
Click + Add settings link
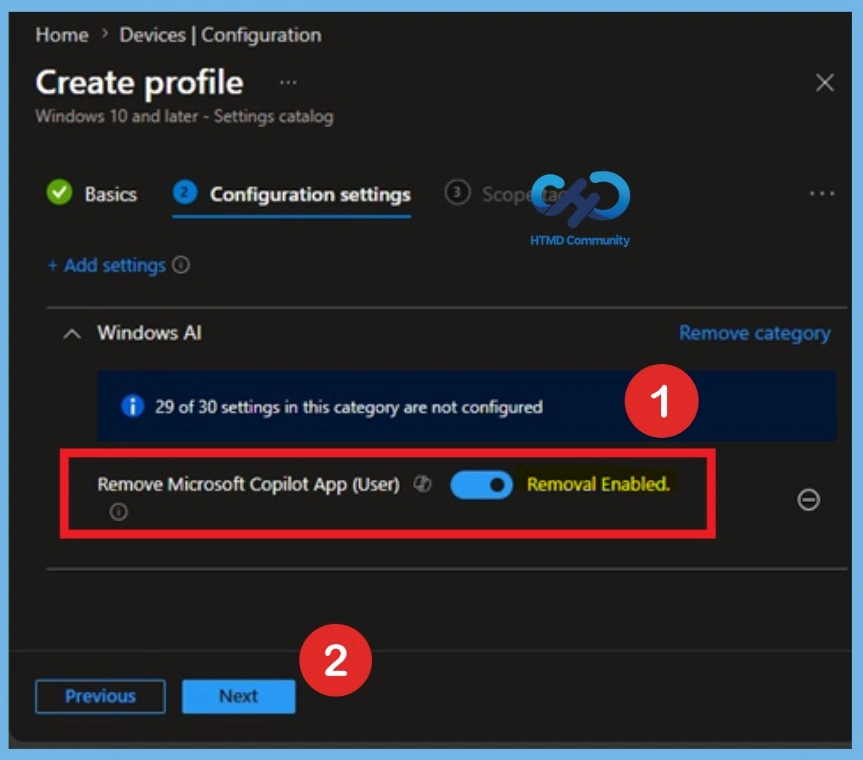(x=107, y=266)
